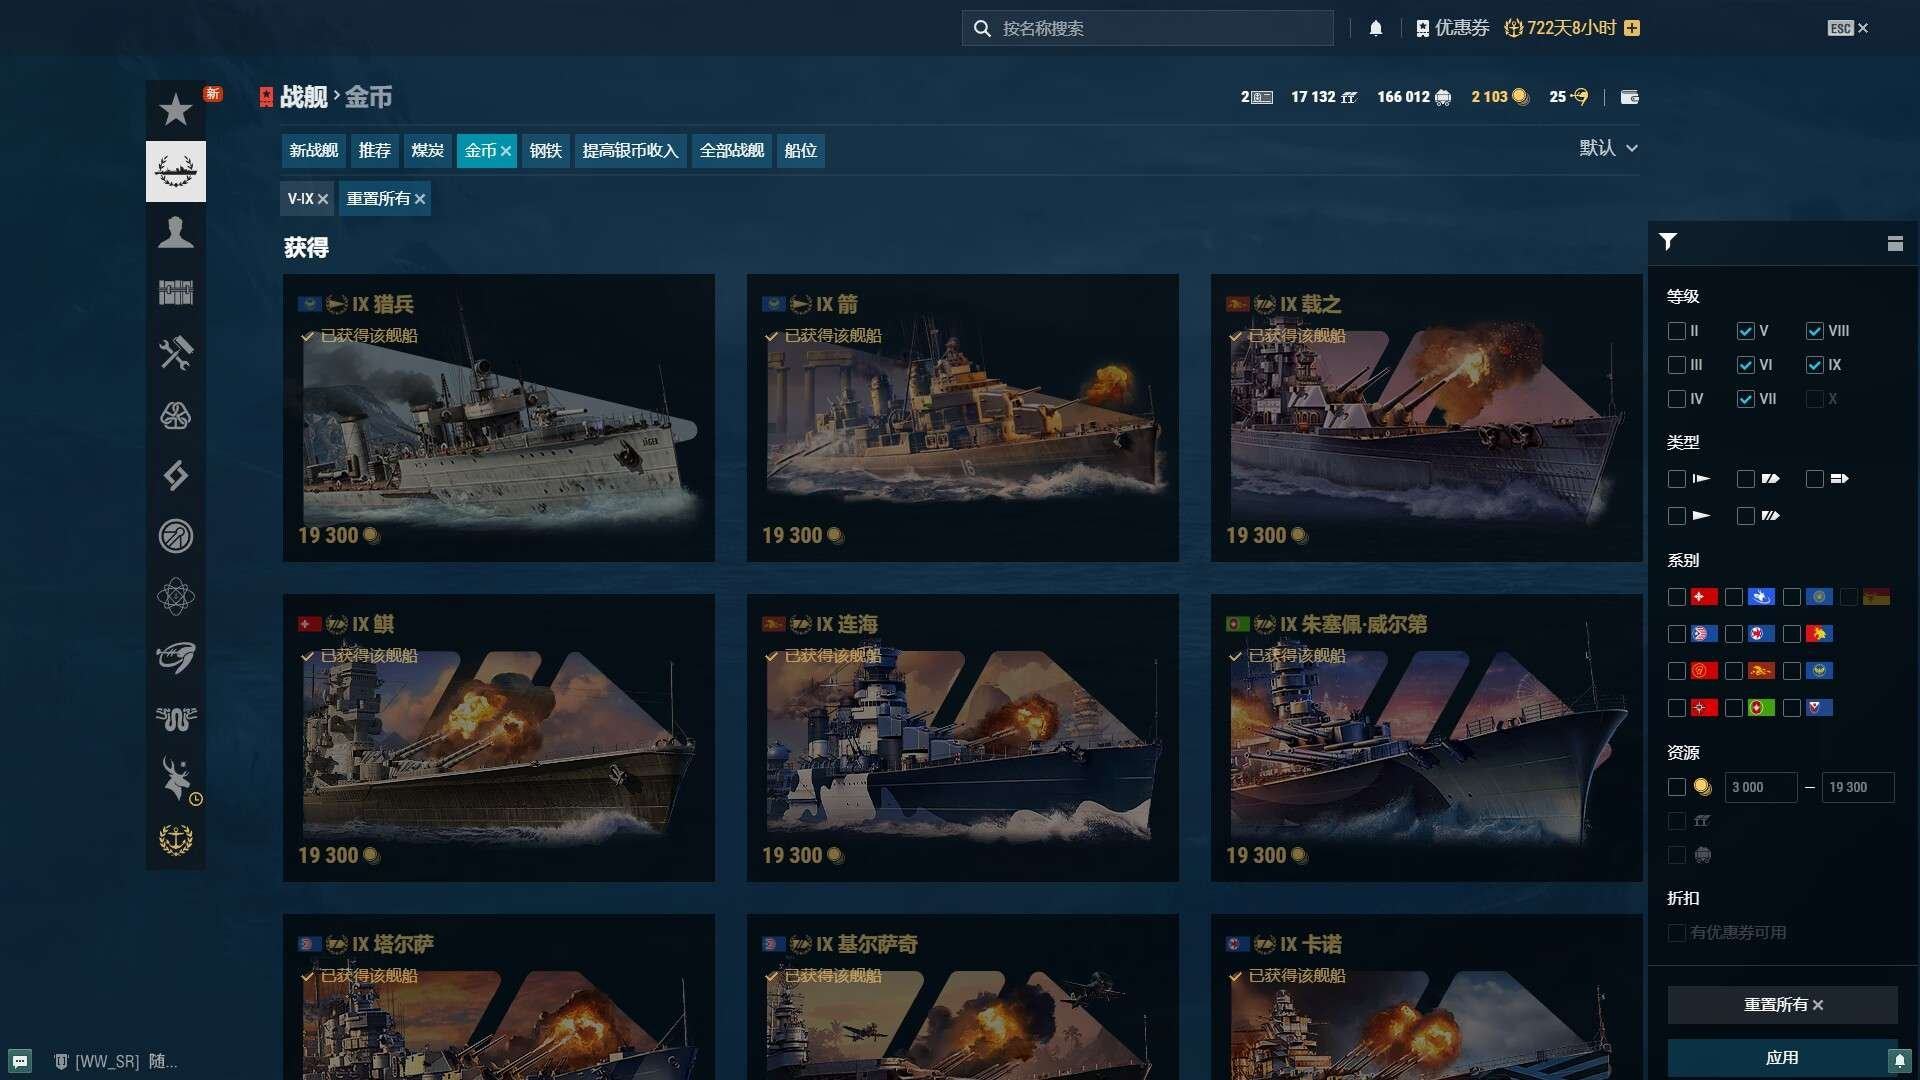Viewport: 1920px width, 1080px height.
Task: Click the list view icon in filter panel
Action: [x=1894, y=243]
